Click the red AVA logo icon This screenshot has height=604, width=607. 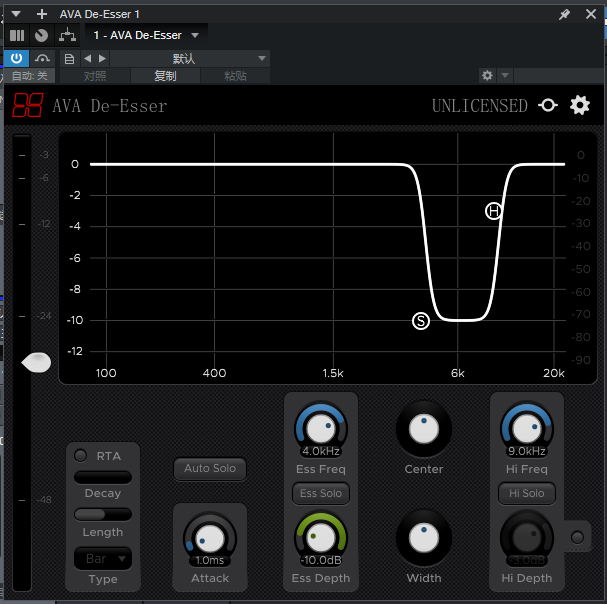[x=28, y=105]
